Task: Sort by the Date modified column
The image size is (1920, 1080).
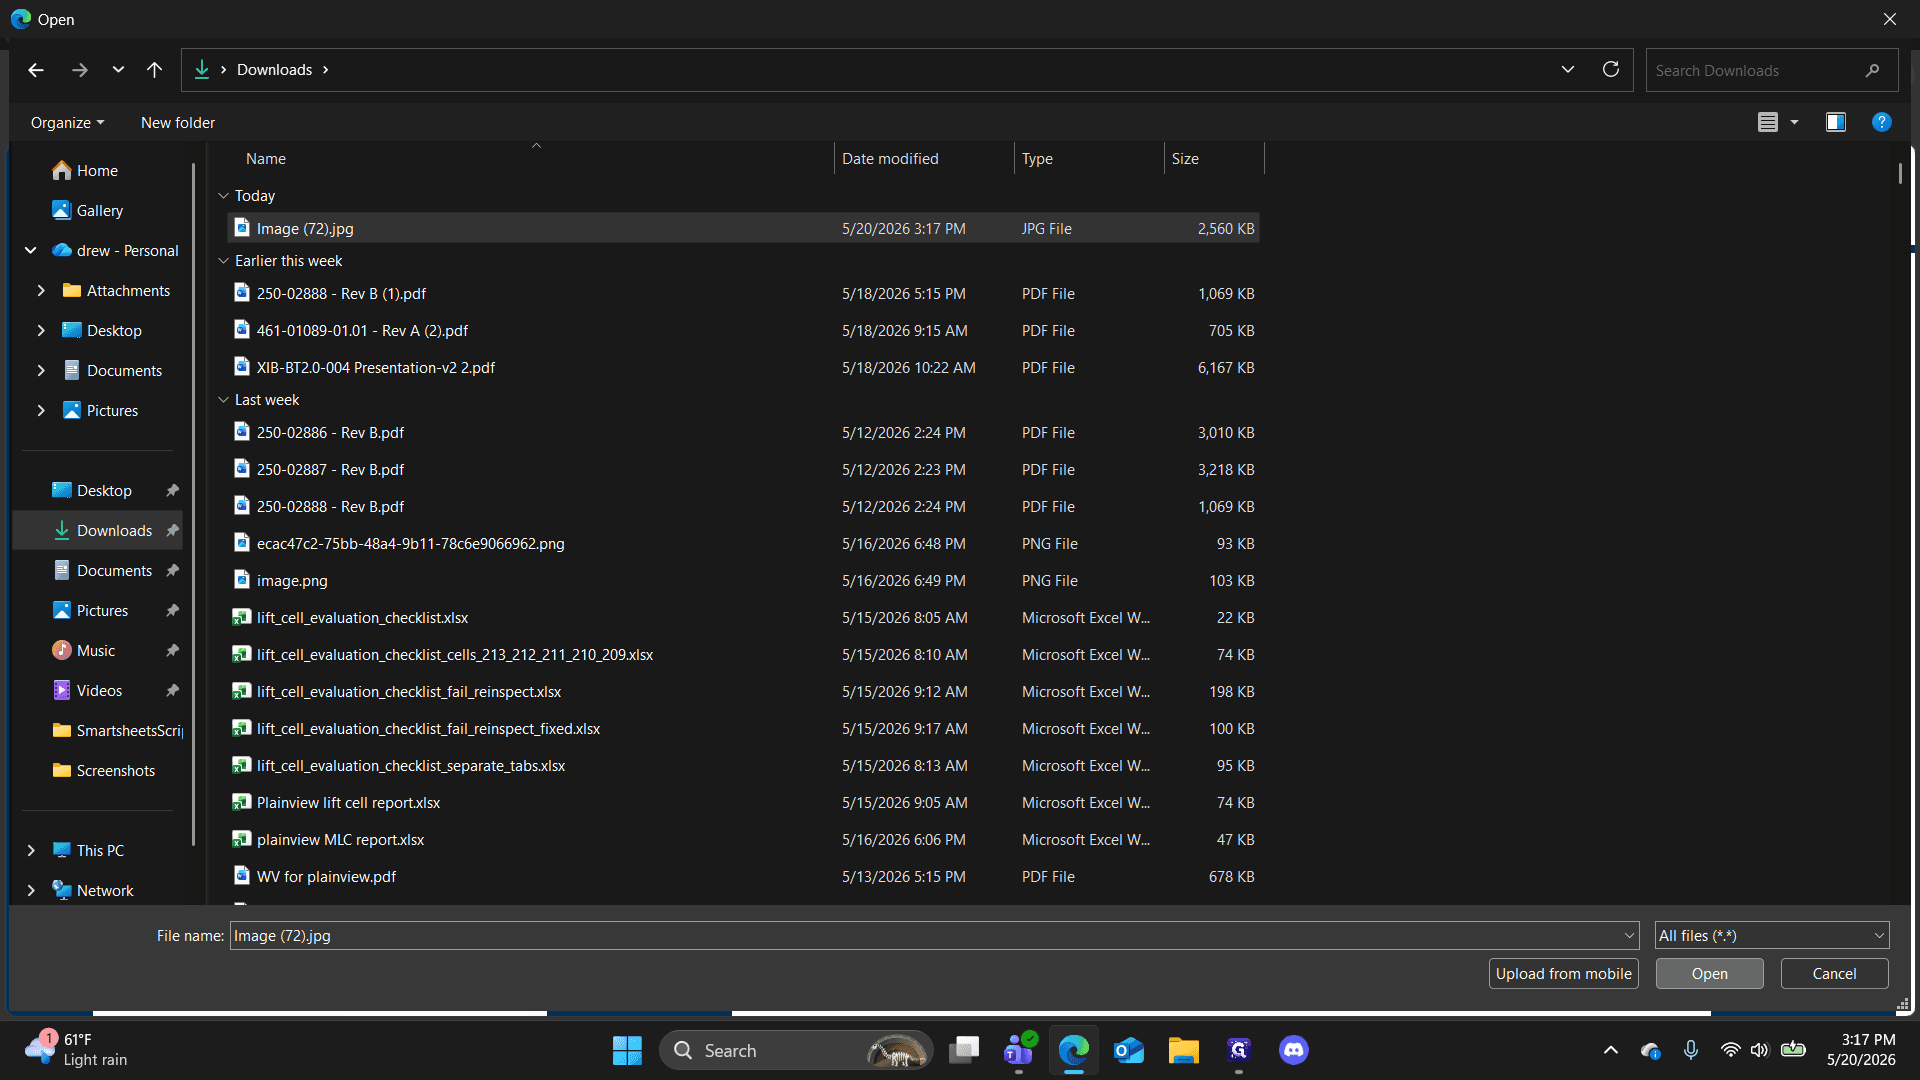Action: [x=890, y=159]
